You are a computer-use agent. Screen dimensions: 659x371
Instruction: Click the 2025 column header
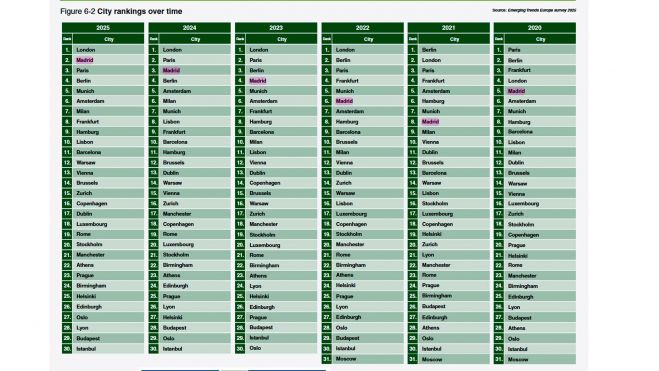point(103,28)
